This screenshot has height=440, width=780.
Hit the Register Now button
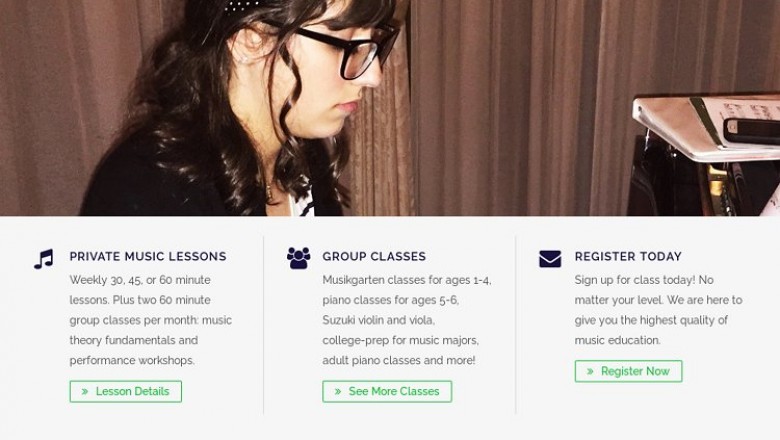pos(628,371)
